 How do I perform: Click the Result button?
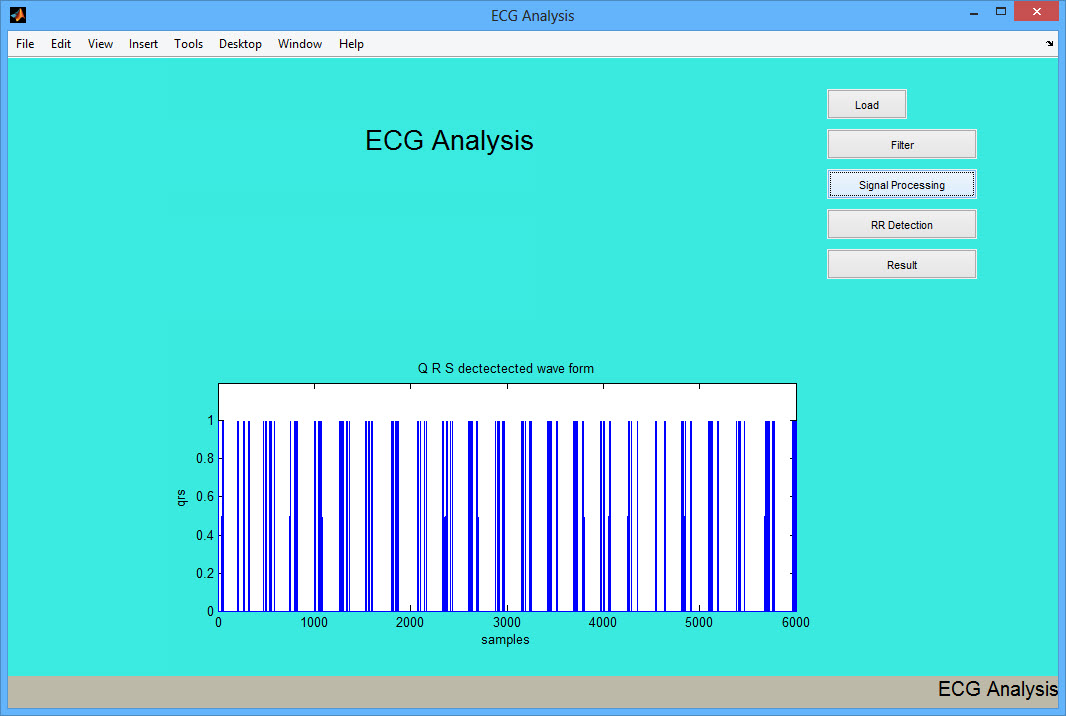coord(901,265)
